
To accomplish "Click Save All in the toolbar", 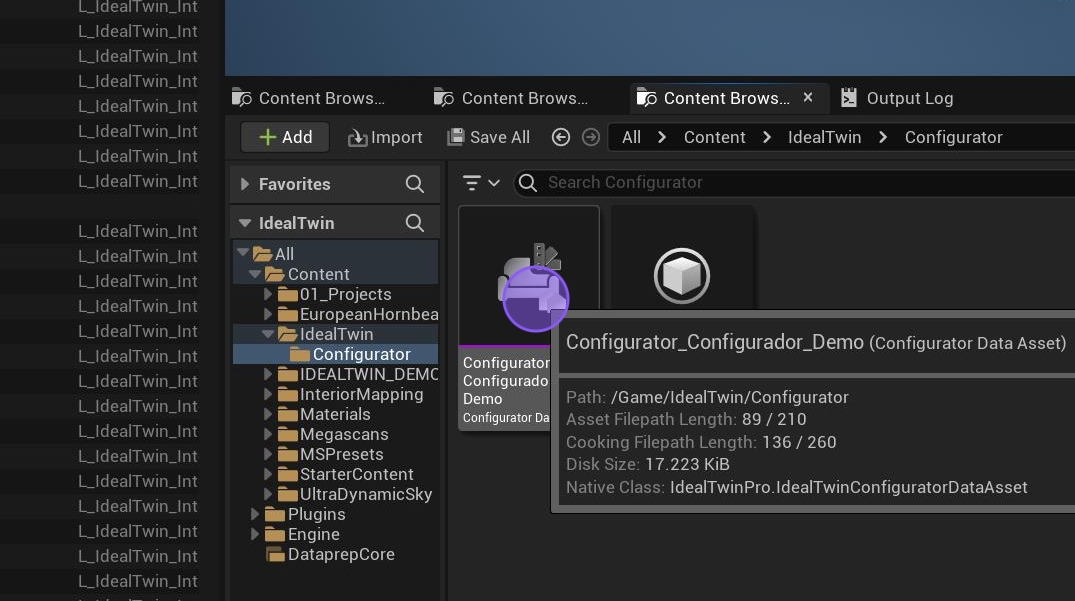I will [489, 137].
